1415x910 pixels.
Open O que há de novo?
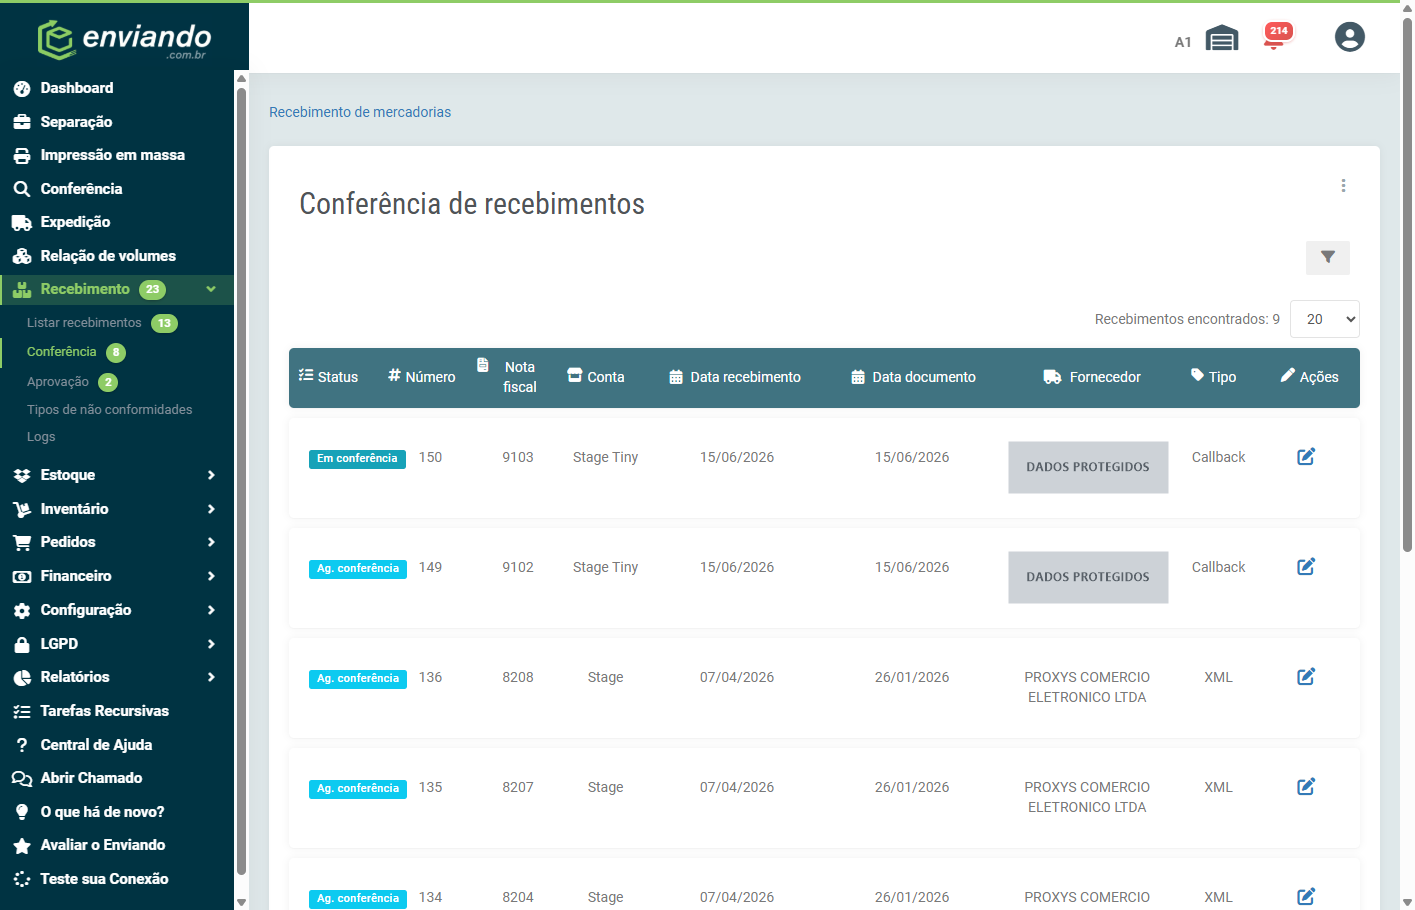click(117, 812)
